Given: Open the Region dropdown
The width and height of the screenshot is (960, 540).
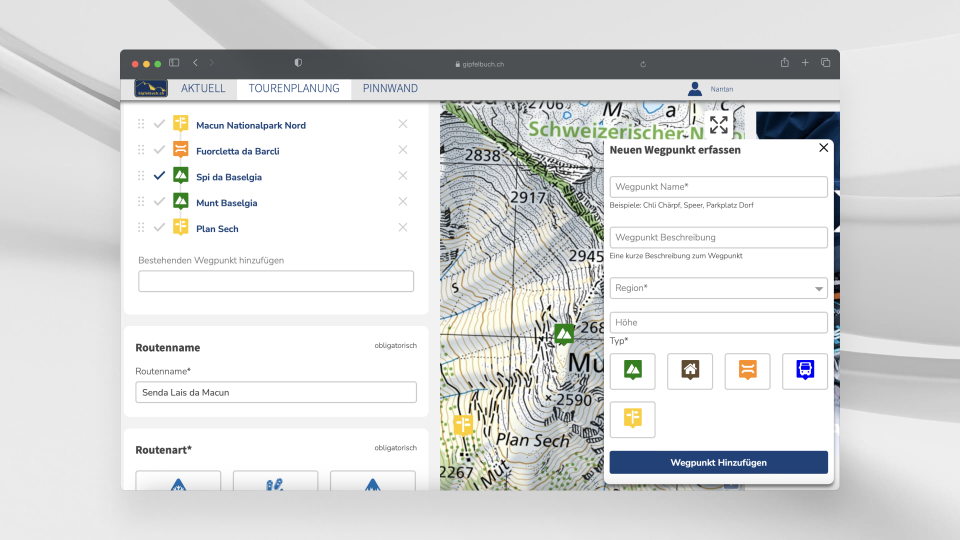Looking at the screenshot, I should [718, 288].
